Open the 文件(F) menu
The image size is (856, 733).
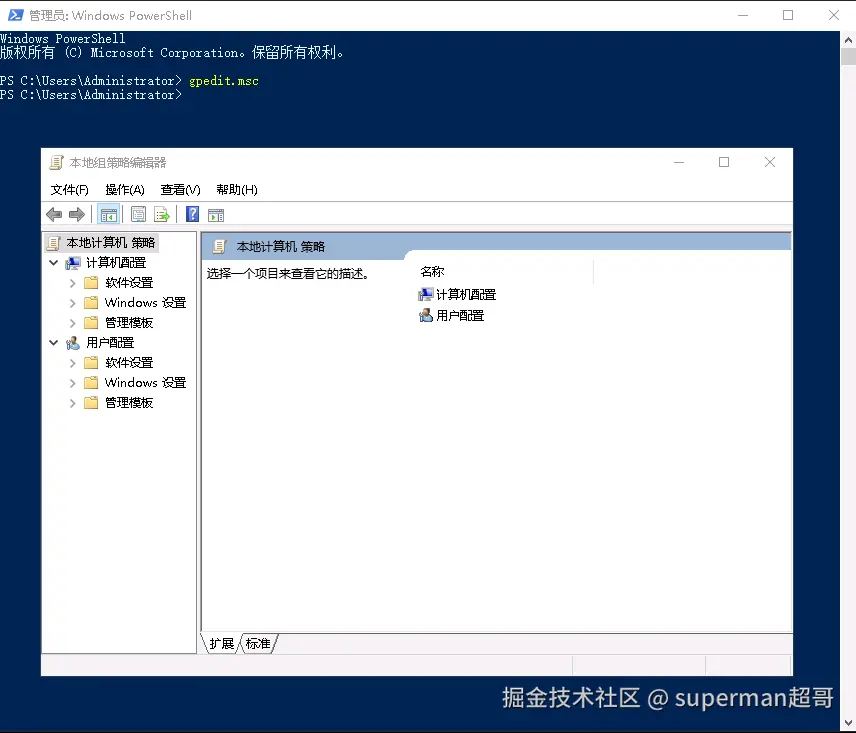[x=69, y=190]
